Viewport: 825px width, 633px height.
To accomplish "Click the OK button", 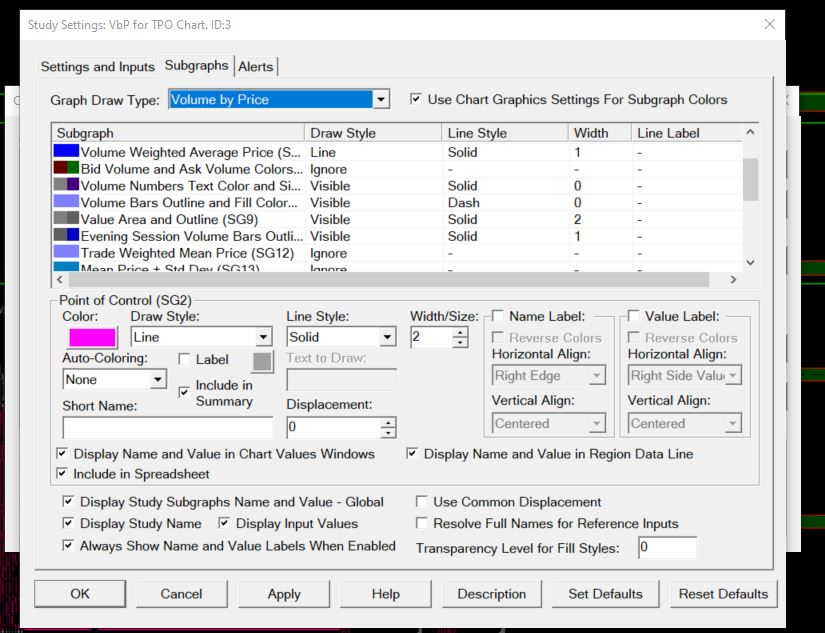I will coord(80,594).
